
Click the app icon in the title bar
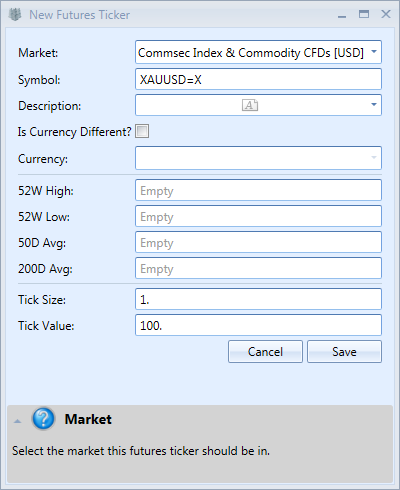click(15, 15)
